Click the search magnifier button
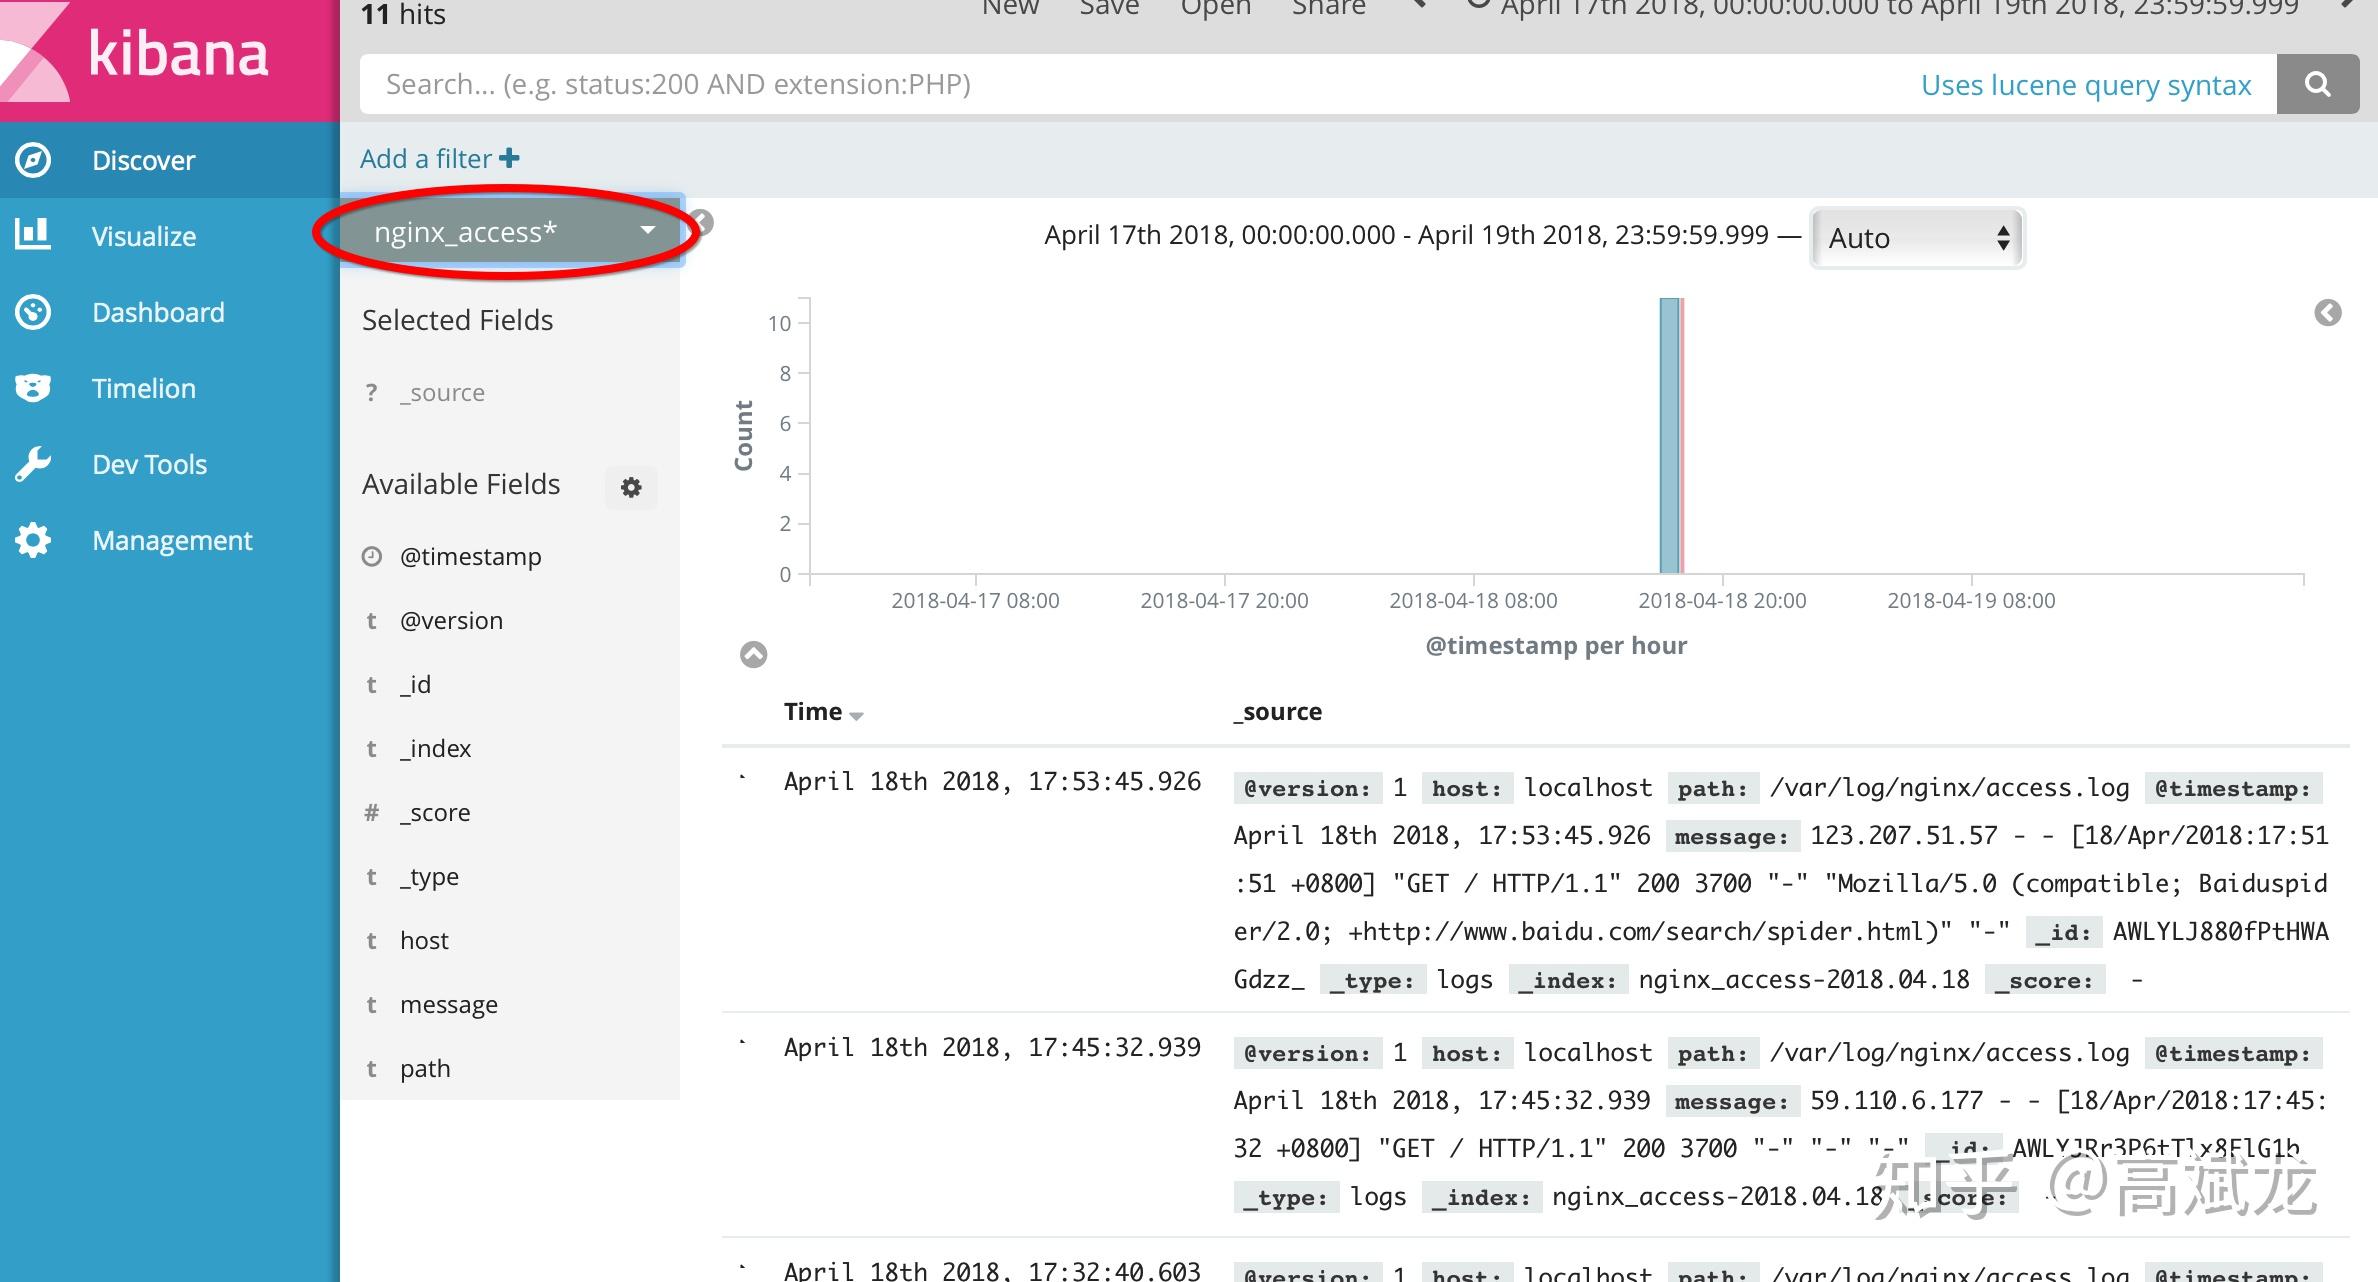The width and height of the screenshot is (2378, 1282). [2317, 84]
